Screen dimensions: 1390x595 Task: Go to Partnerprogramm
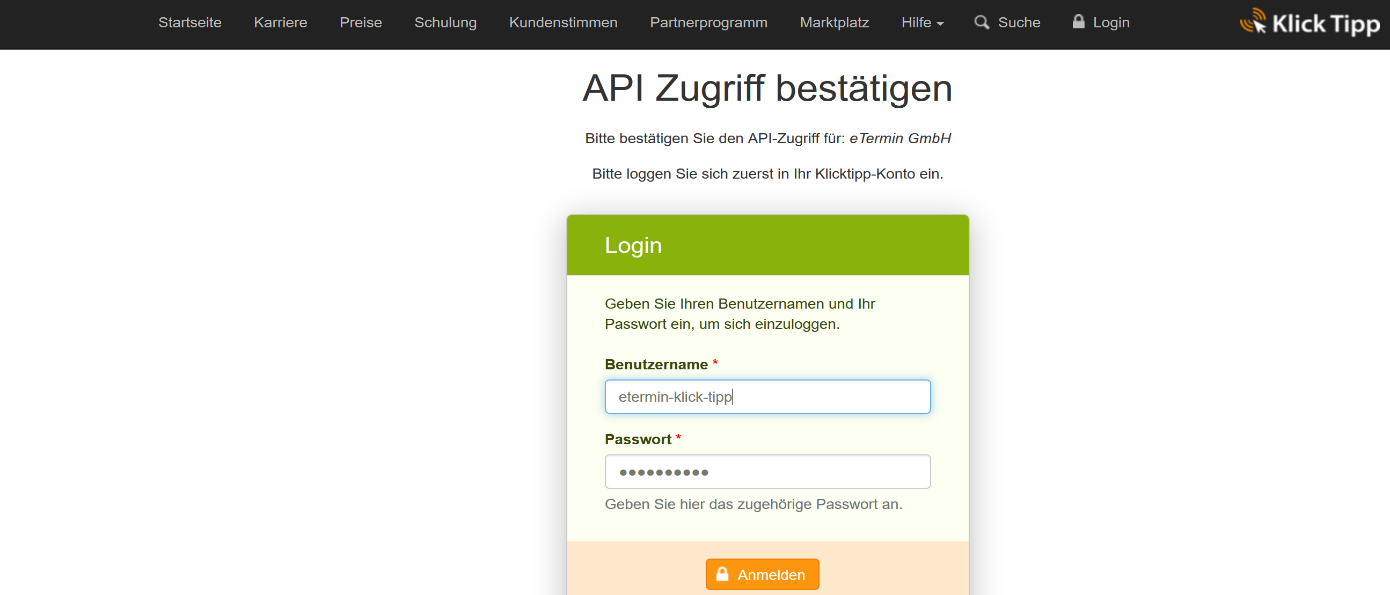709,22
